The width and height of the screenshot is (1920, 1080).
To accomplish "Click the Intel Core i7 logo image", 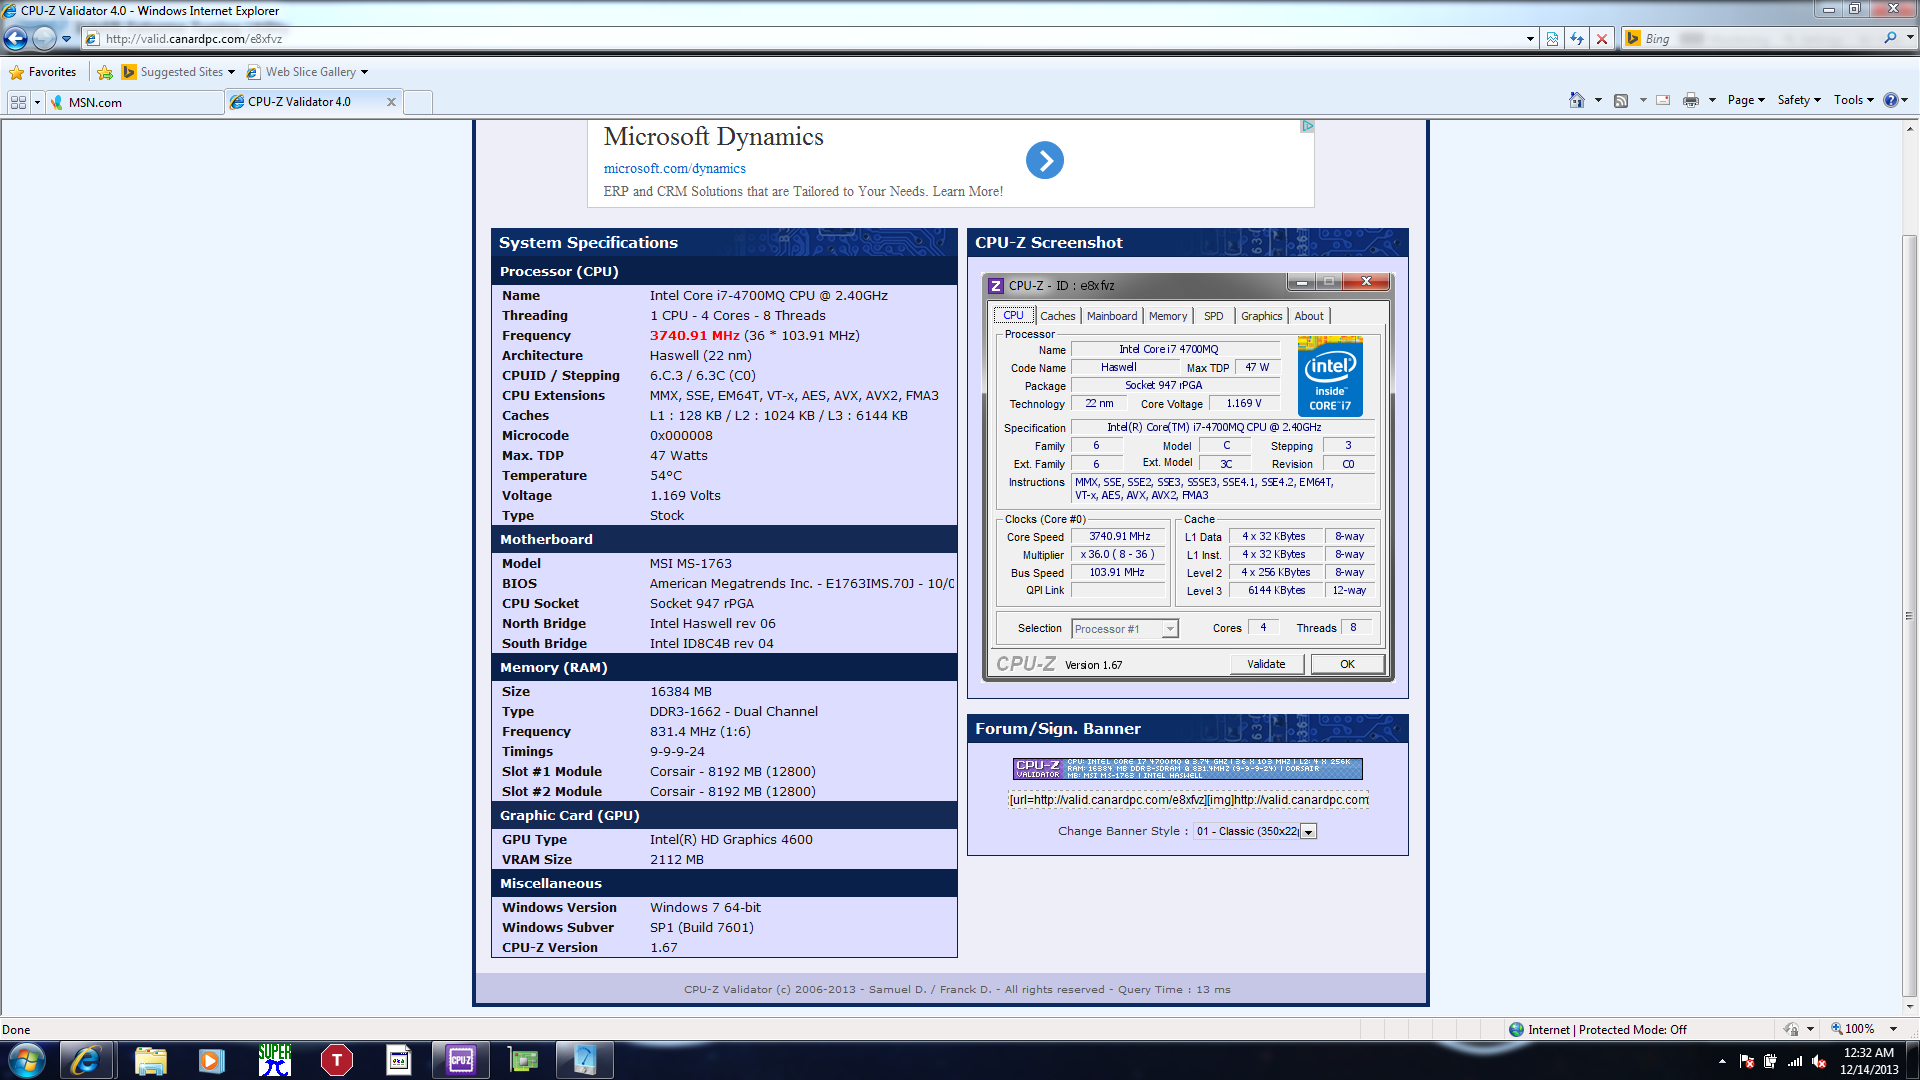I will pos(1330,376).
